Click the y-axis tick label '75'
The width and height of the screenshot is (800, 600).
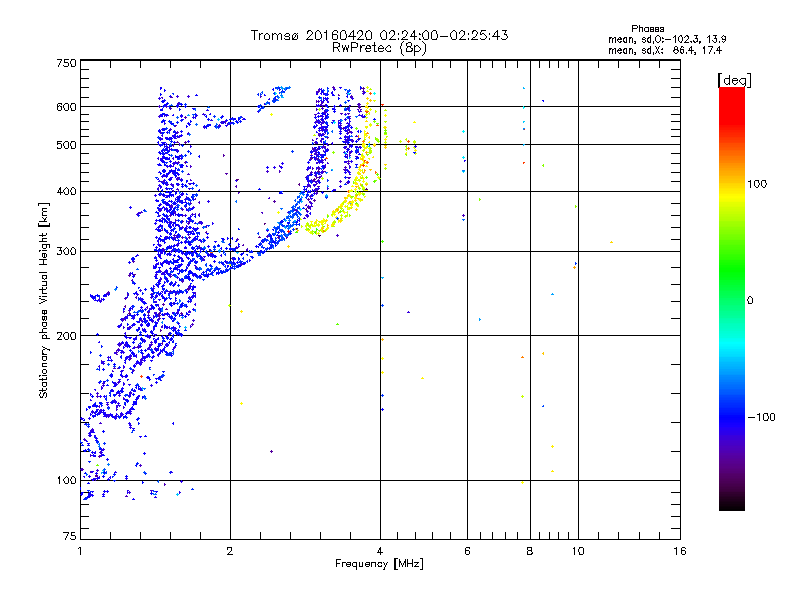70,536
